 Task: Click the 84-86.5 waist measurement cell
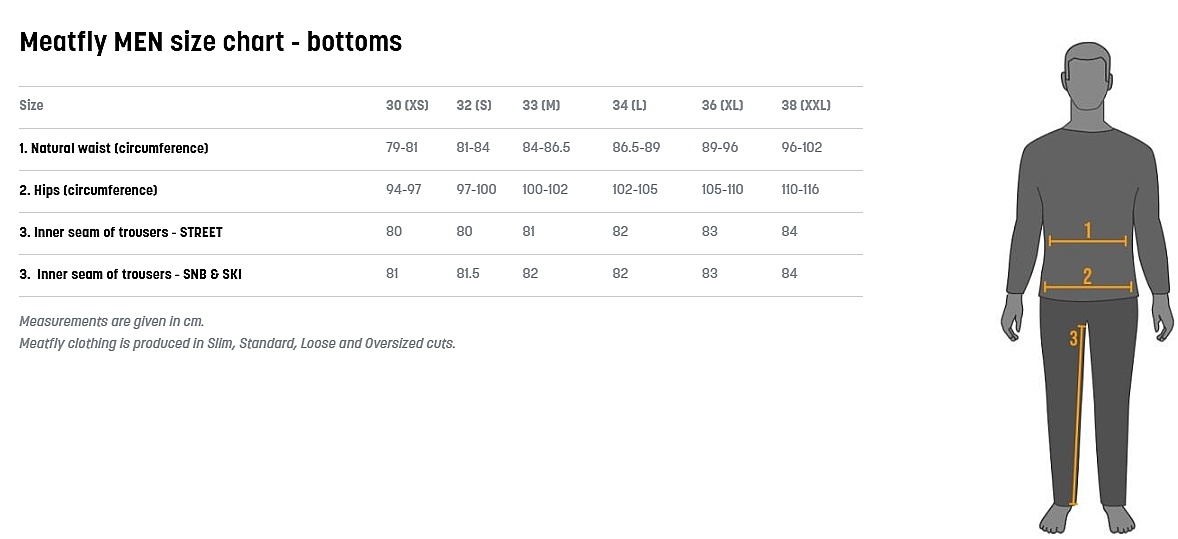point(546,148)
